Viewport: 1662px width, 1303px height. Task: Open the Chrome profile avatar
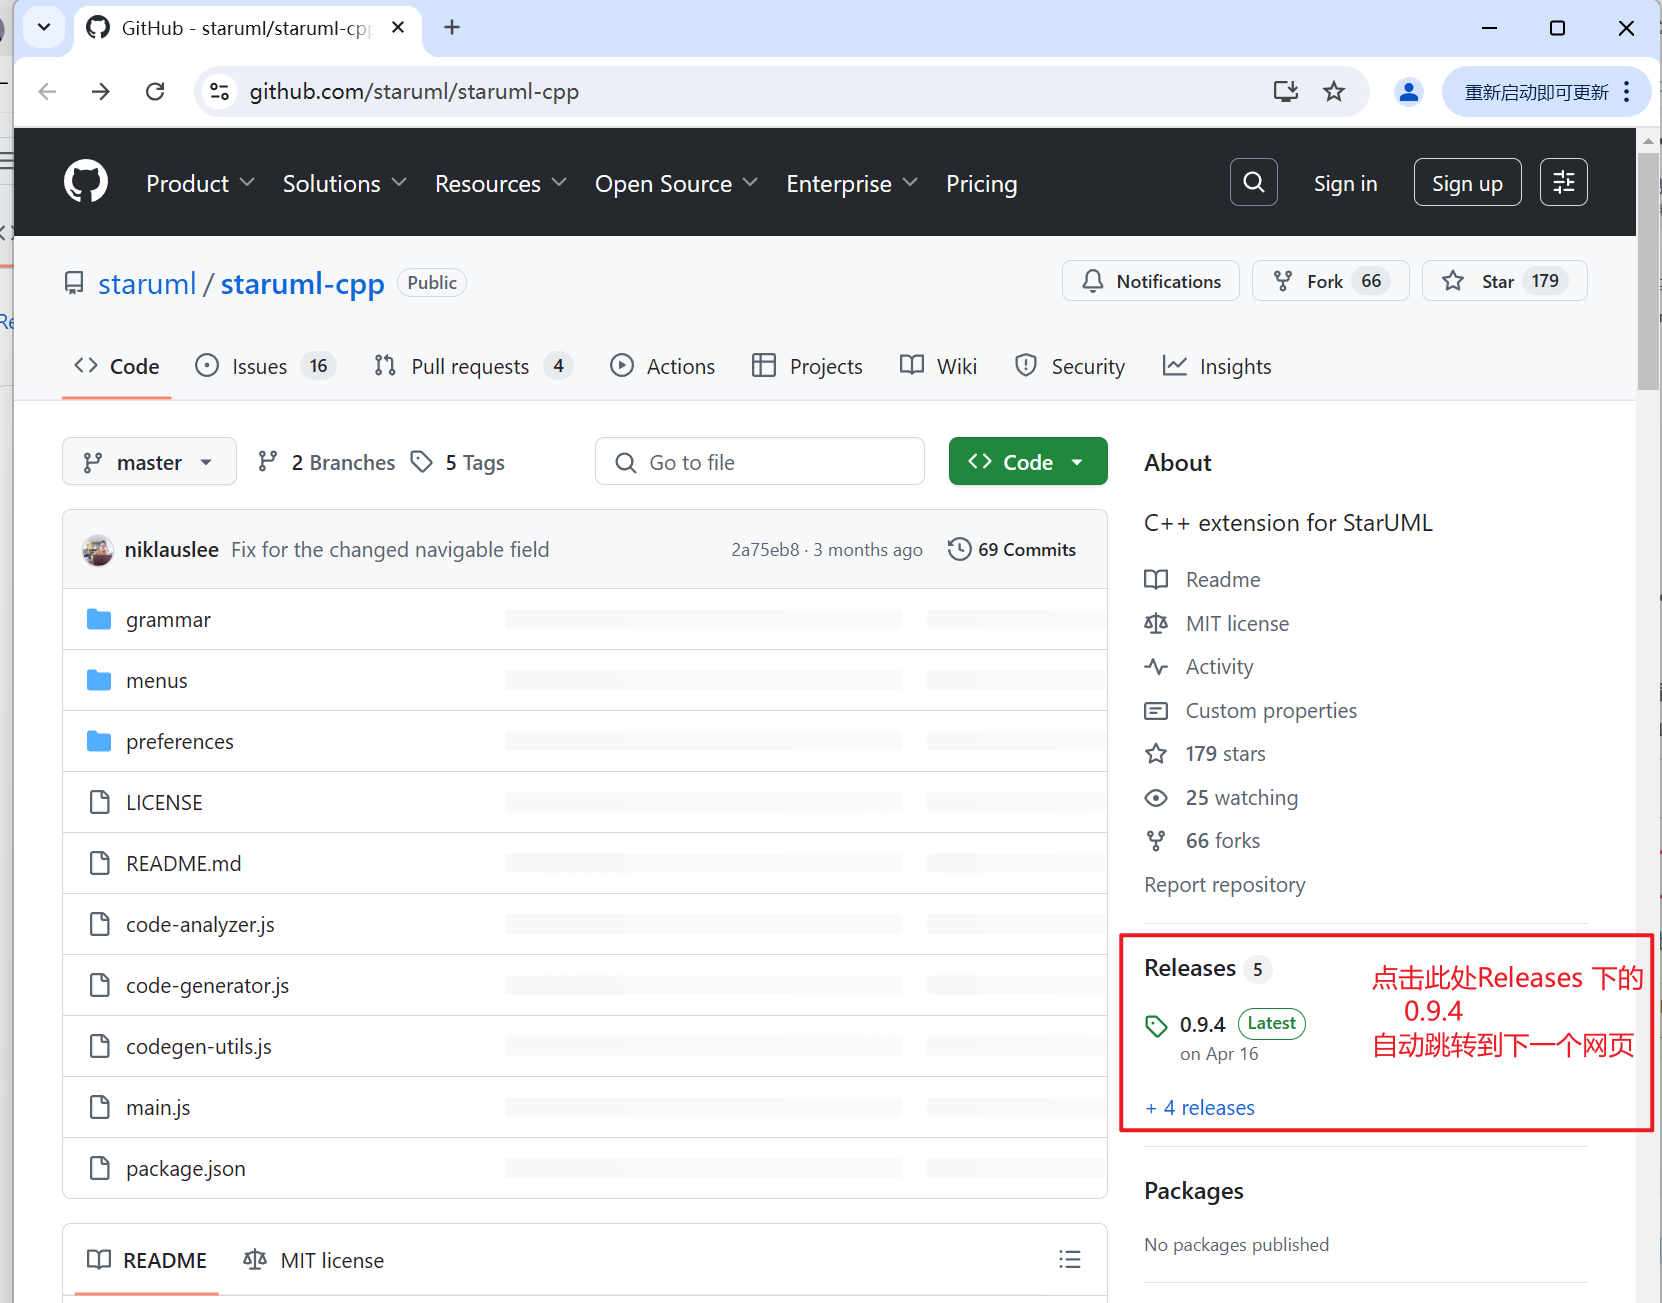1409,92
